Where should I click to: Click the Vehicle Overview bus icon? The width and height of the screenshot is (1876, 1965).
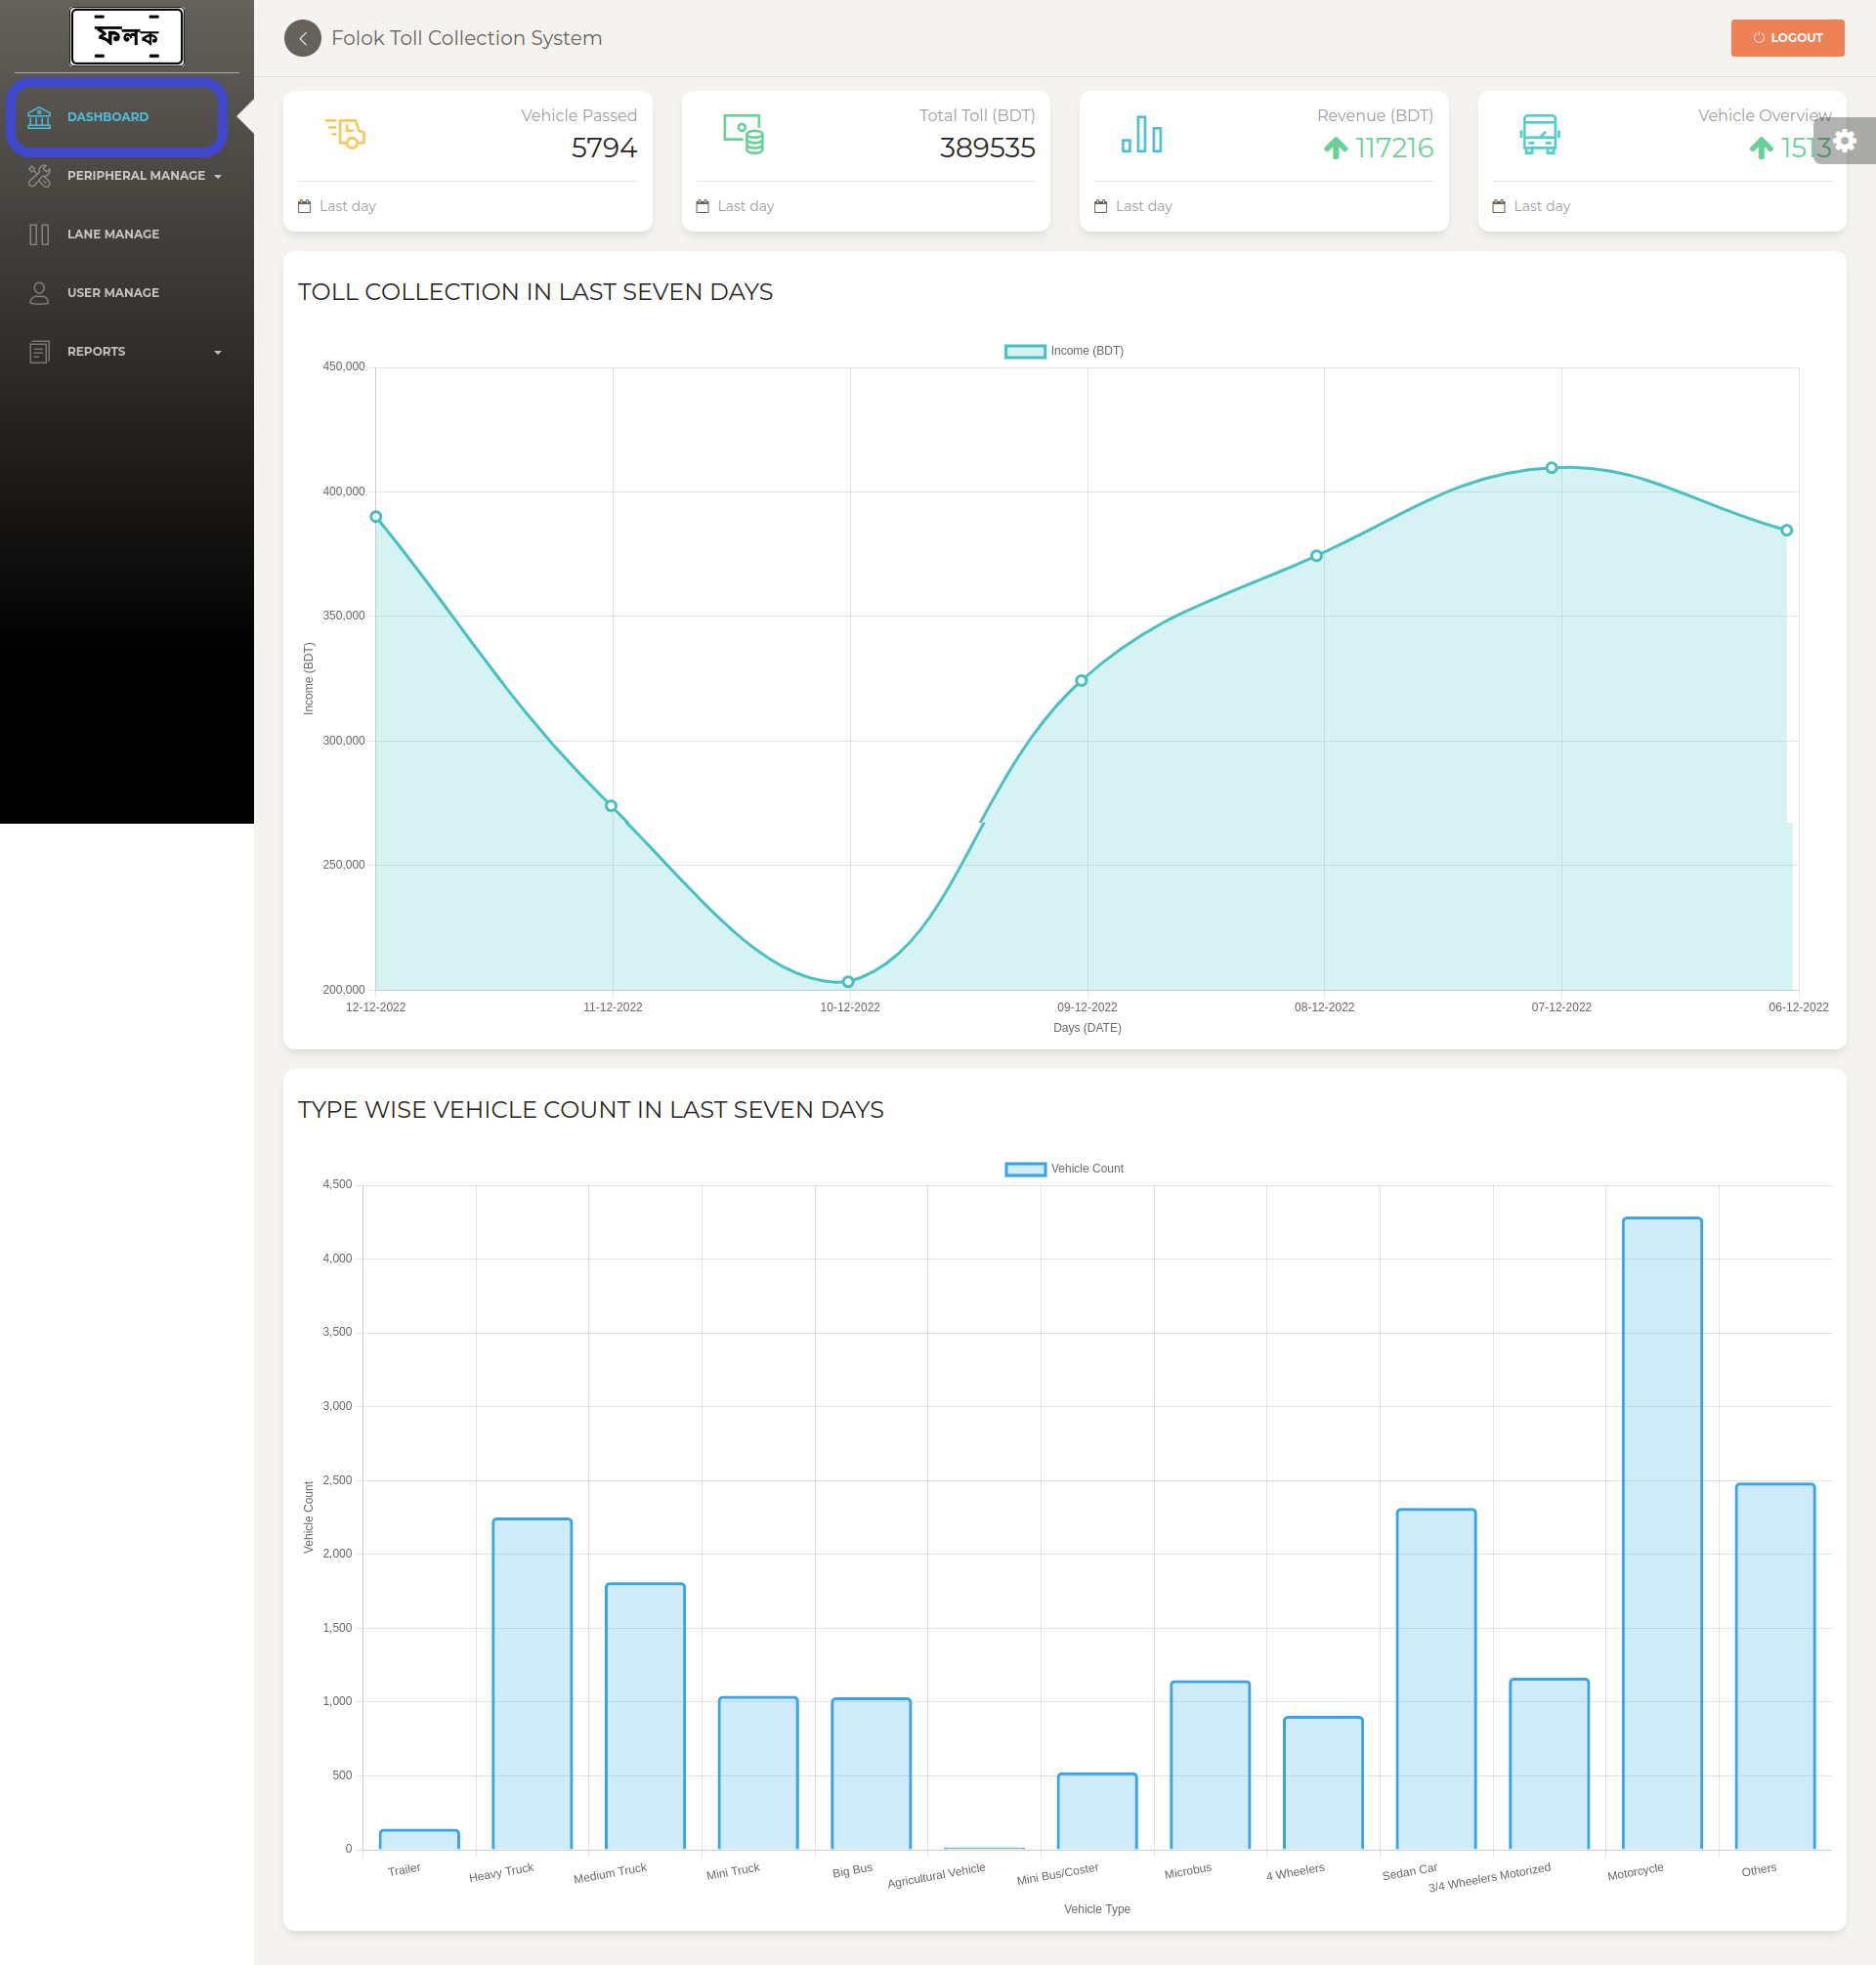(1539, 134)
